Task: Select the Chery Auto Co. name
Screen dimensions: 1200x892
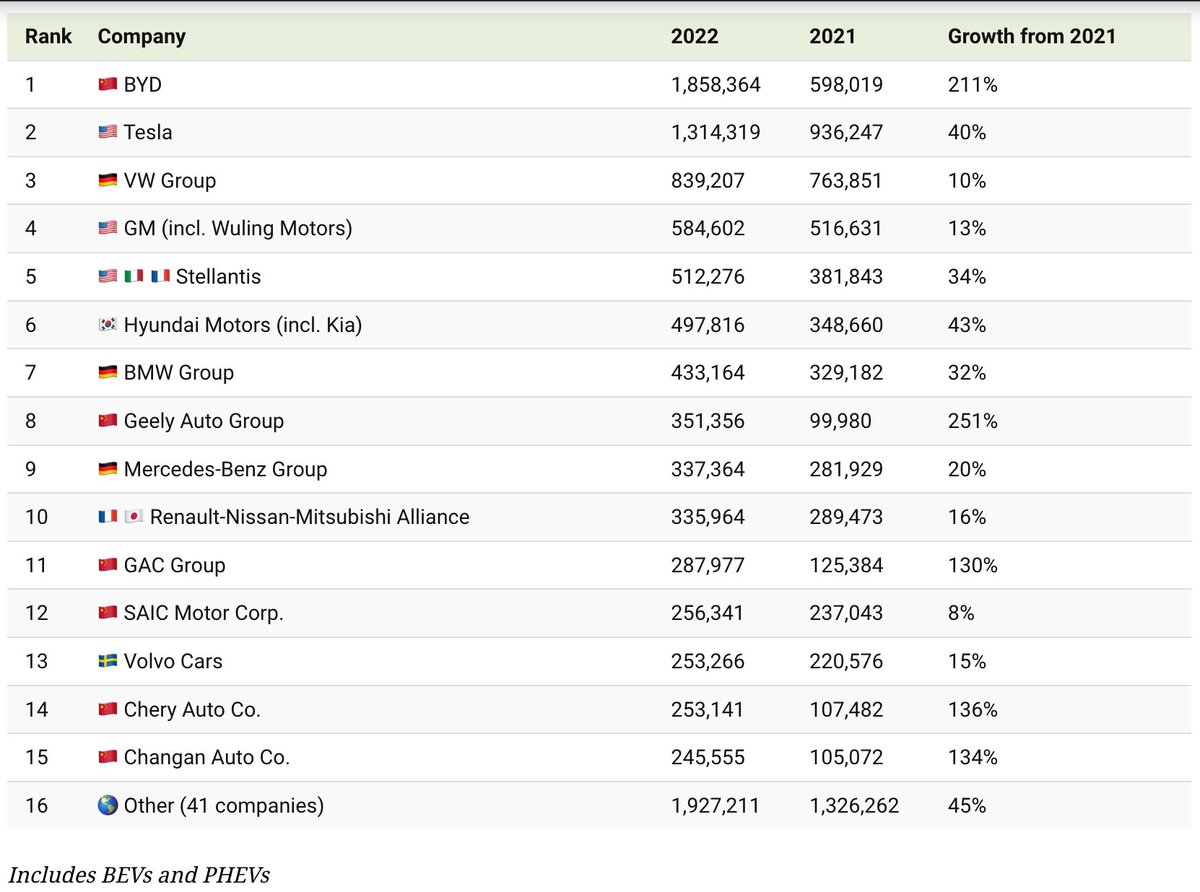Action: (192, 710)
